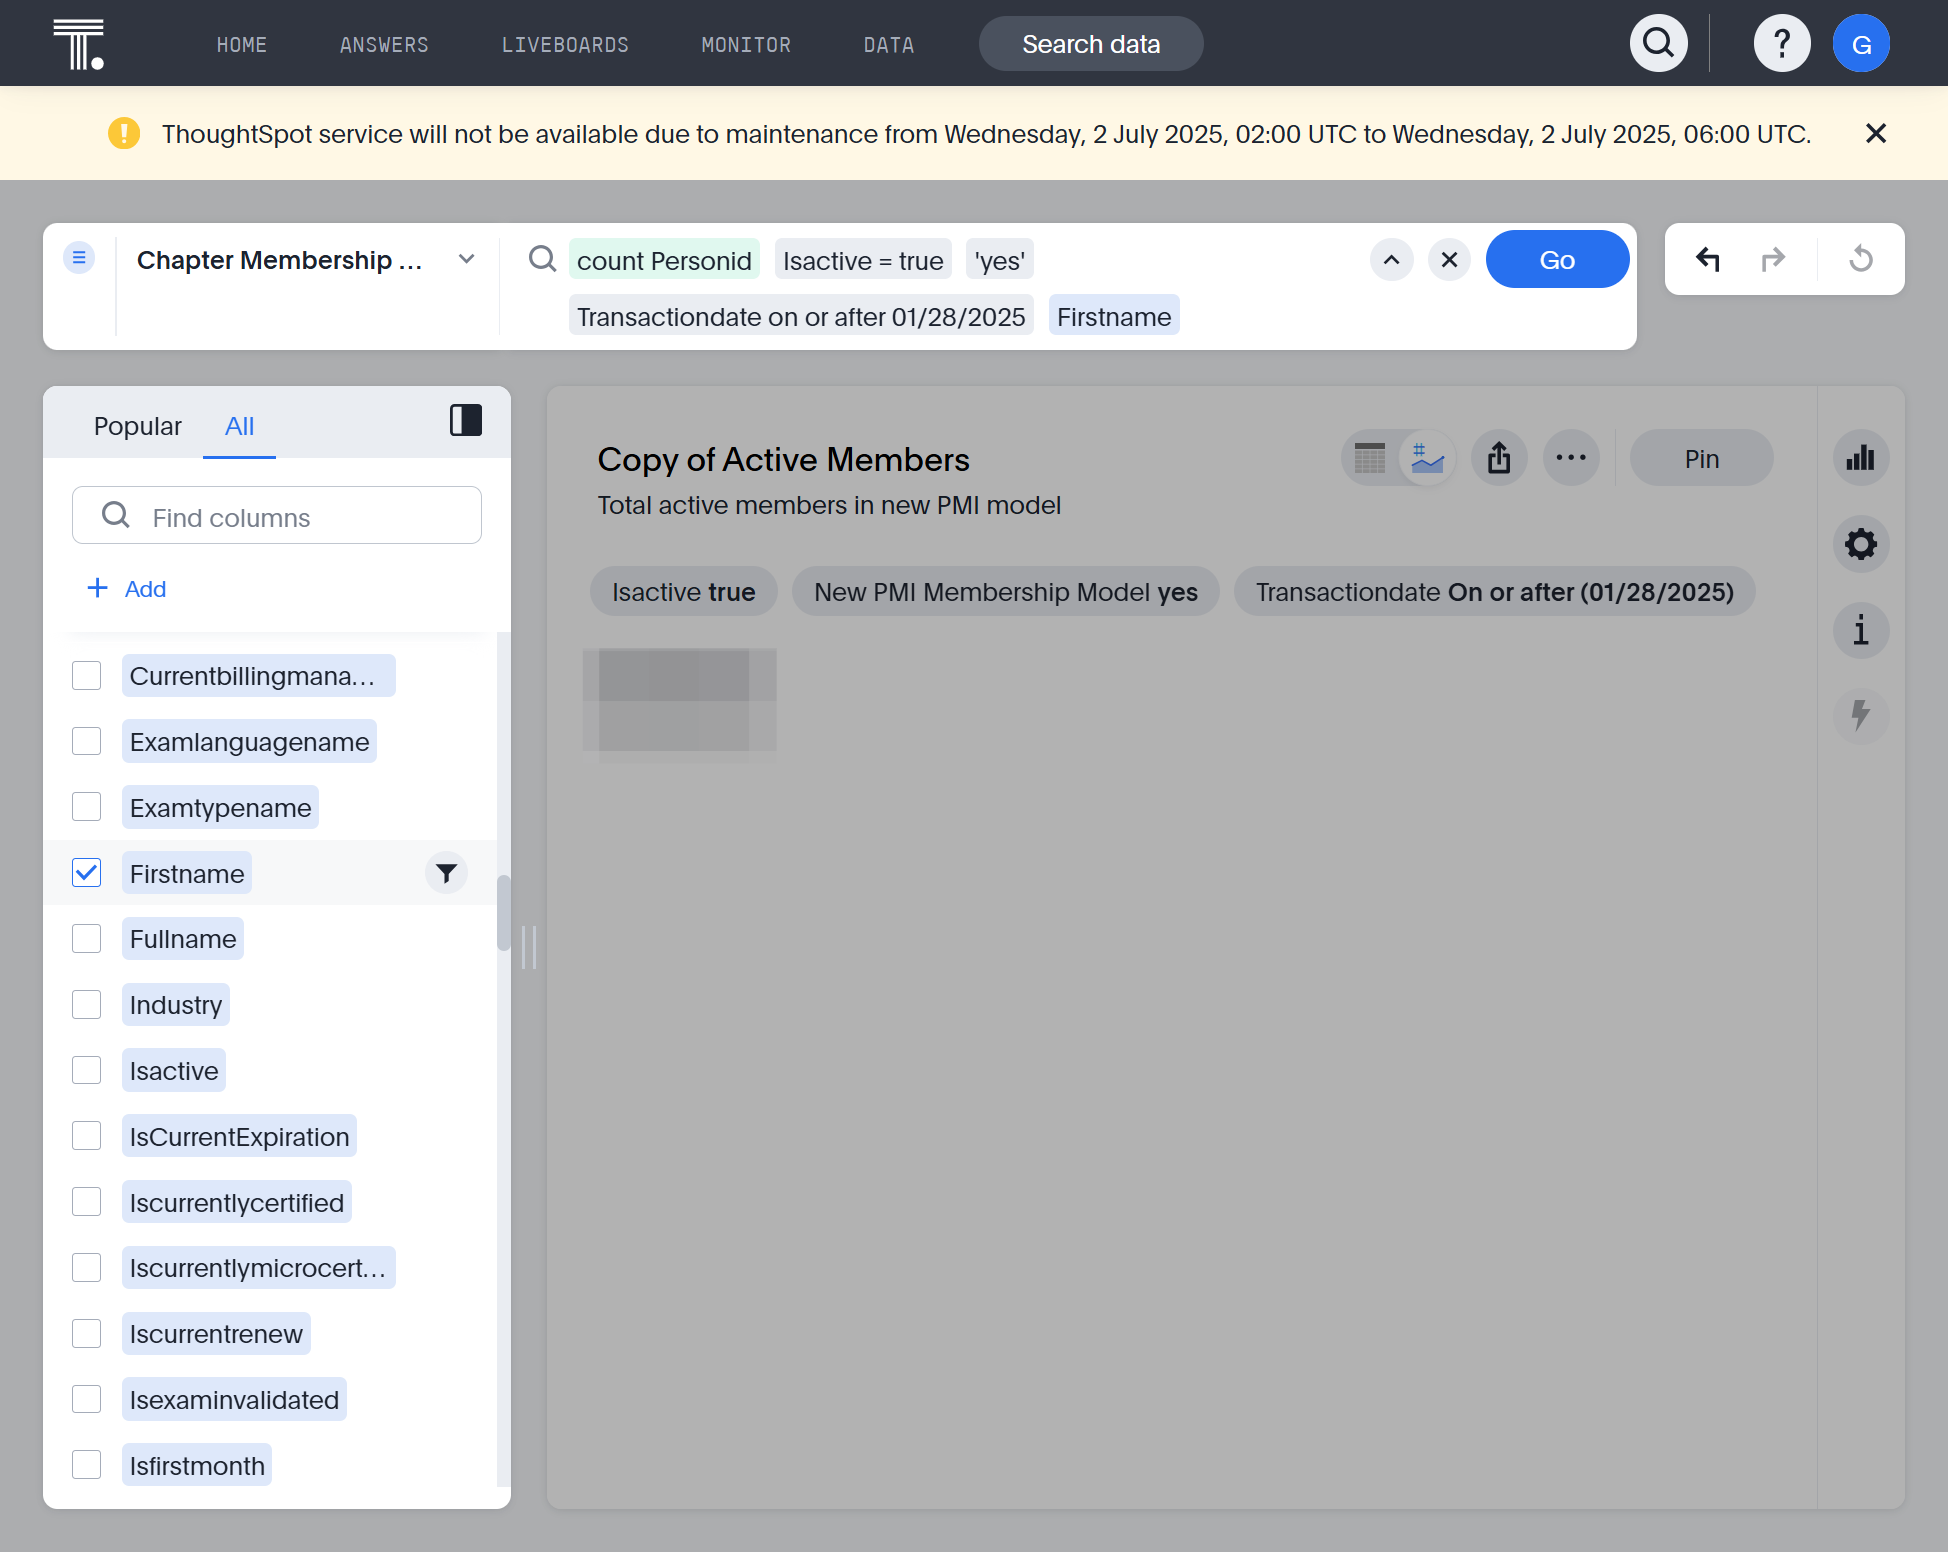The height and width of the screenshot is (1552, 1948).
Task: Filter by the Firstname column
Action: 446,873
